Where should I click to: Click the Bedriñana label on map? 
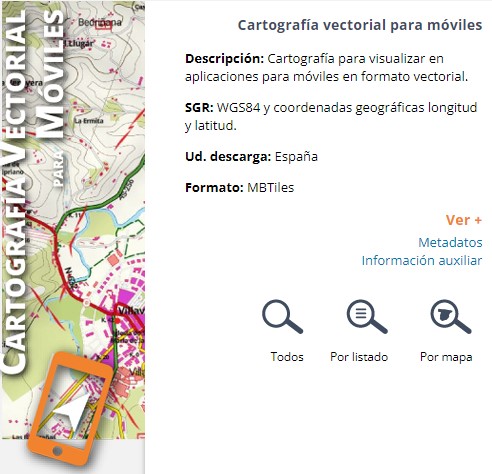click(100, 22)
